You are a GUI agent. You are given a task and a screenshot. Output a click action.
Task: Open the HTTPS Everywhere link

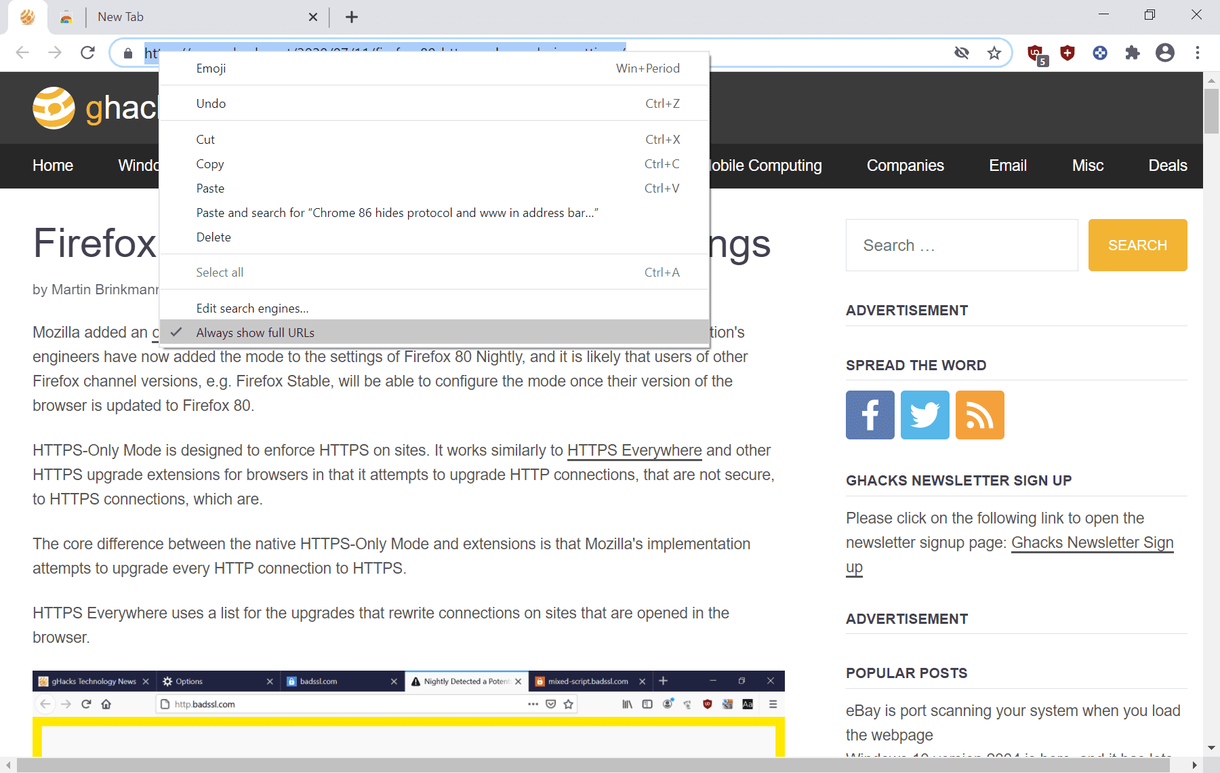[x=634, y=450]
